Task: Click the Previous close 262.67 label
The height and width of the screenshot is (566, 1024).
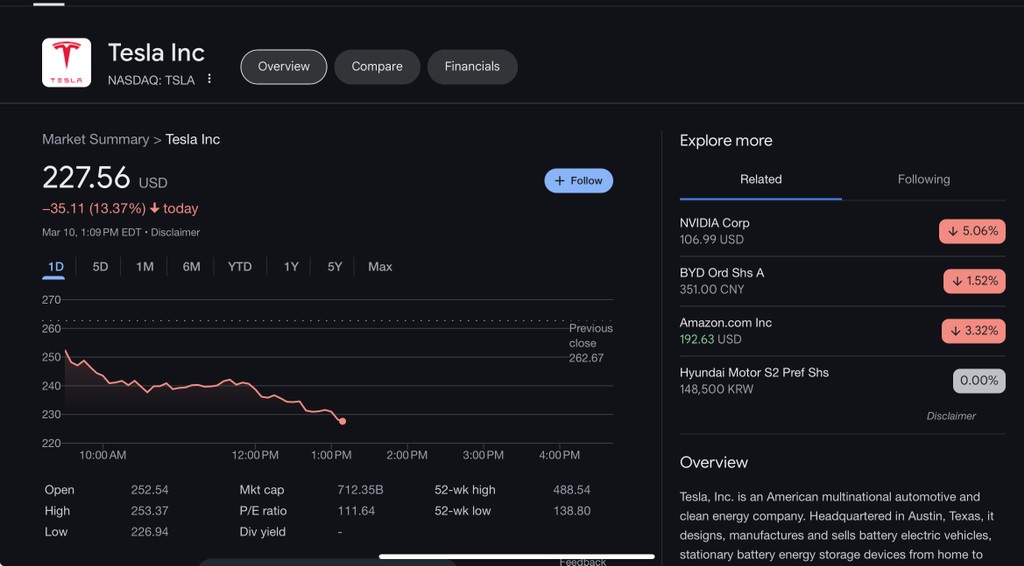Action: pos(590,343)
